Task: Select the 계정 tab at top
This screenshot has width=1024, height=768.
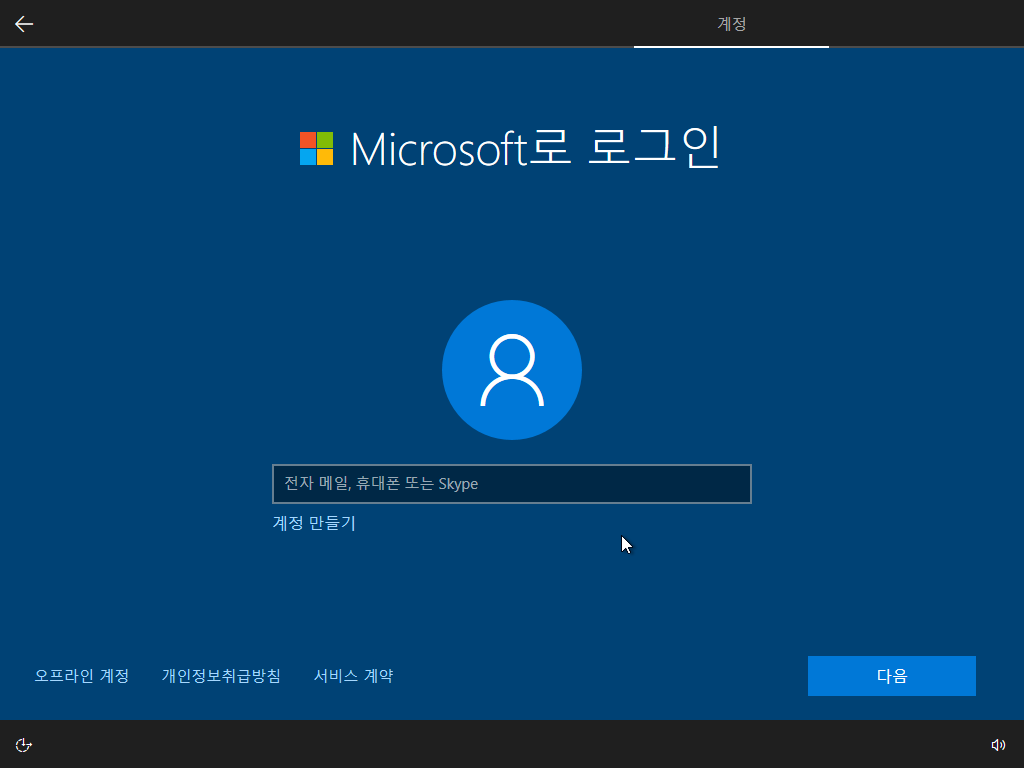Action: coord(731,24)
